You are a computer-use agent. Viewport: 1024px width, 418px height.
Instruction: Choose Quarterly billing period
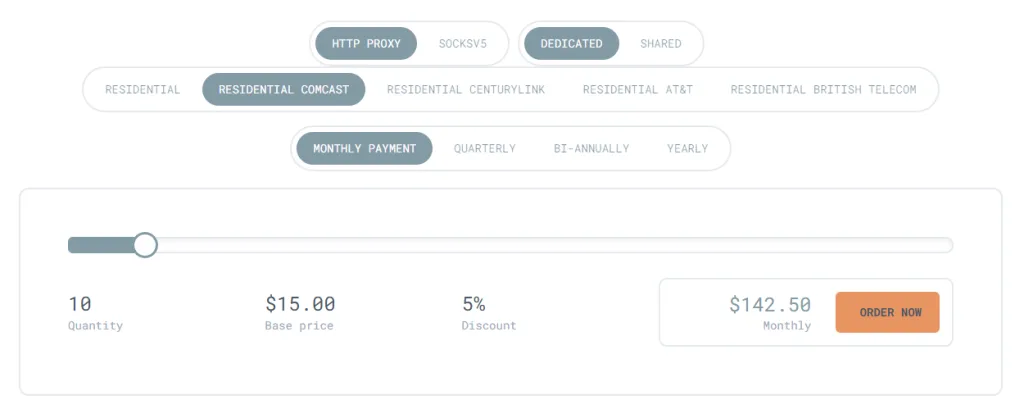coord(485,149)
